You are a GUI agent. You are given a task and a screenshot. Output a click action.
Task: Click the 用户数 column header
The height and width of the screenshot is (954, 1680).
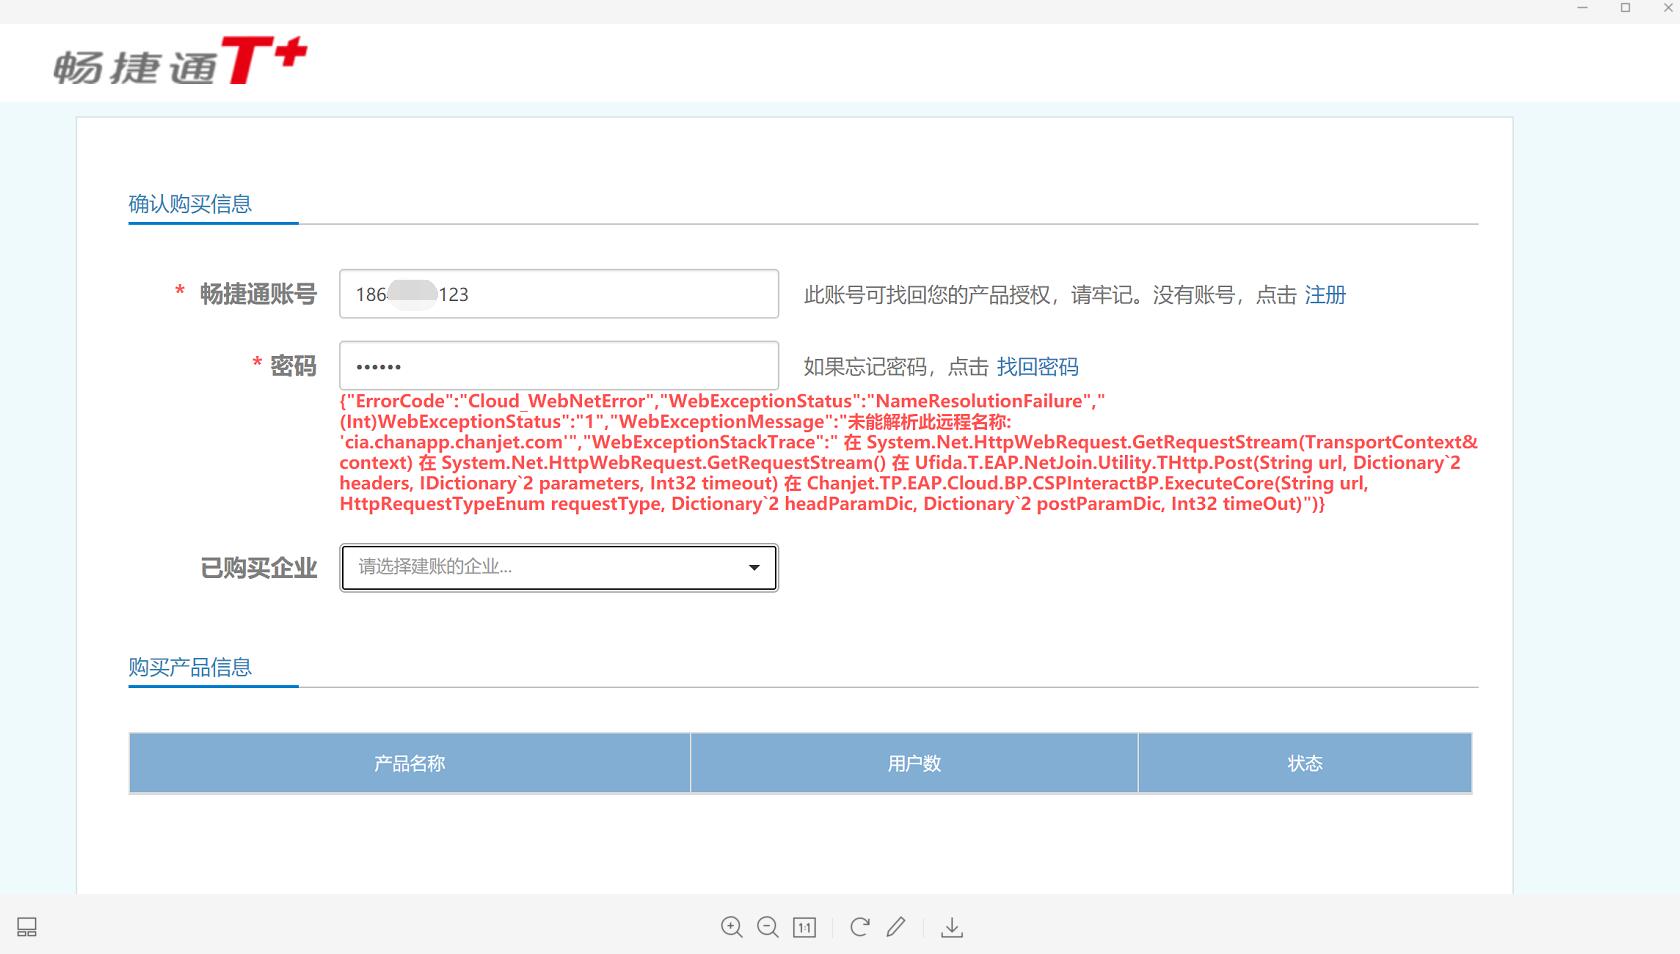click(914, 763)
